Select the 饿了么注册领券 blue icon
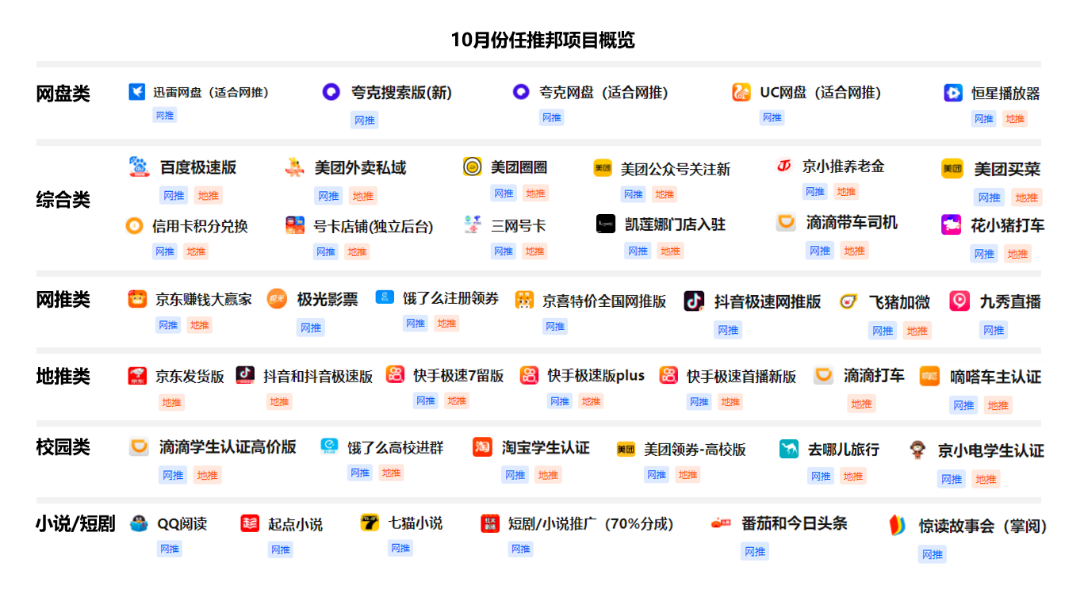This screenshot has height=602, width=1080. [x=384, y=298]
